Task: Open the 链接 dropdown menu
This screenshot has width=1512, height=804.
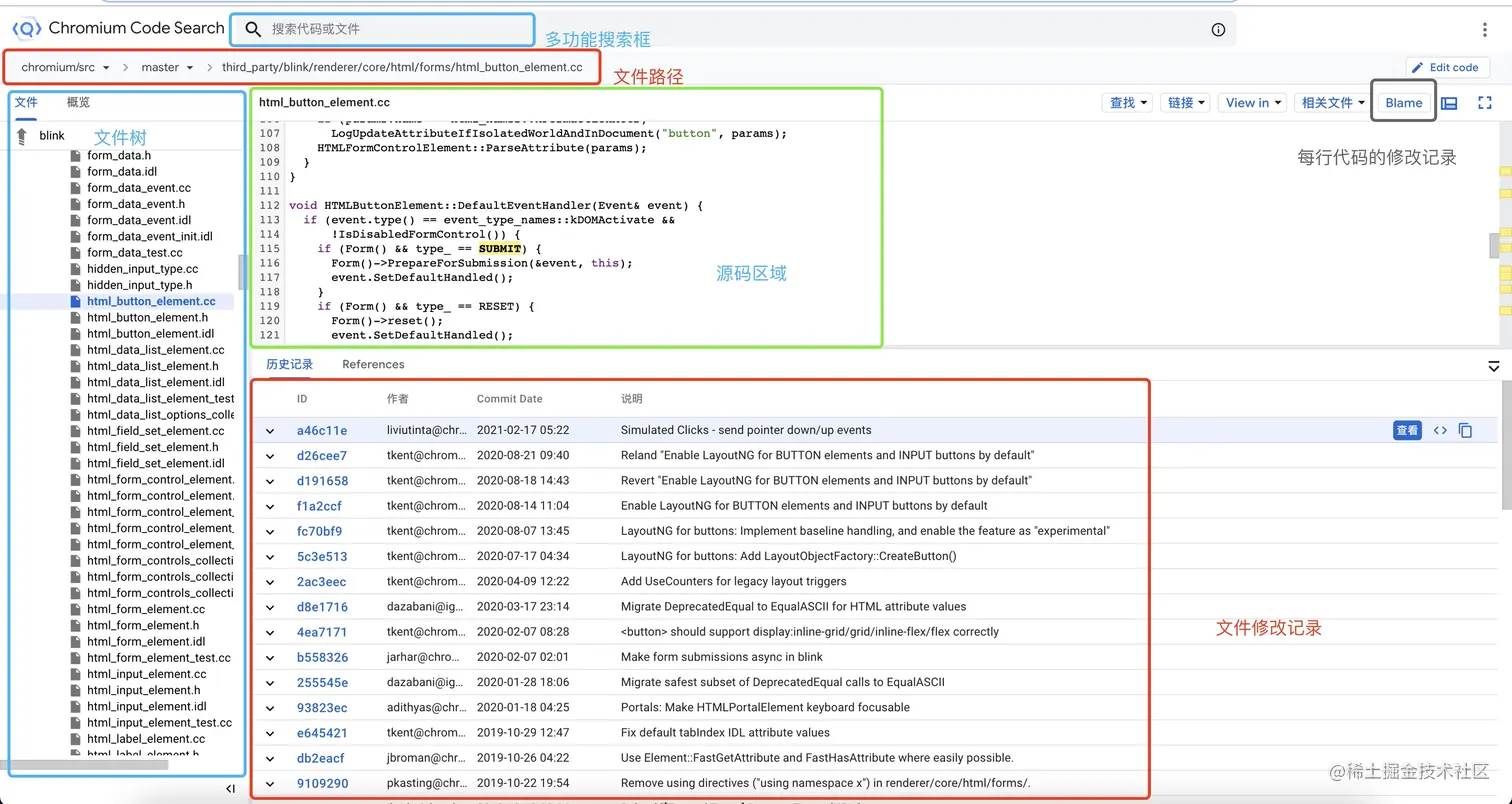Action: [x=1186, y=103]
